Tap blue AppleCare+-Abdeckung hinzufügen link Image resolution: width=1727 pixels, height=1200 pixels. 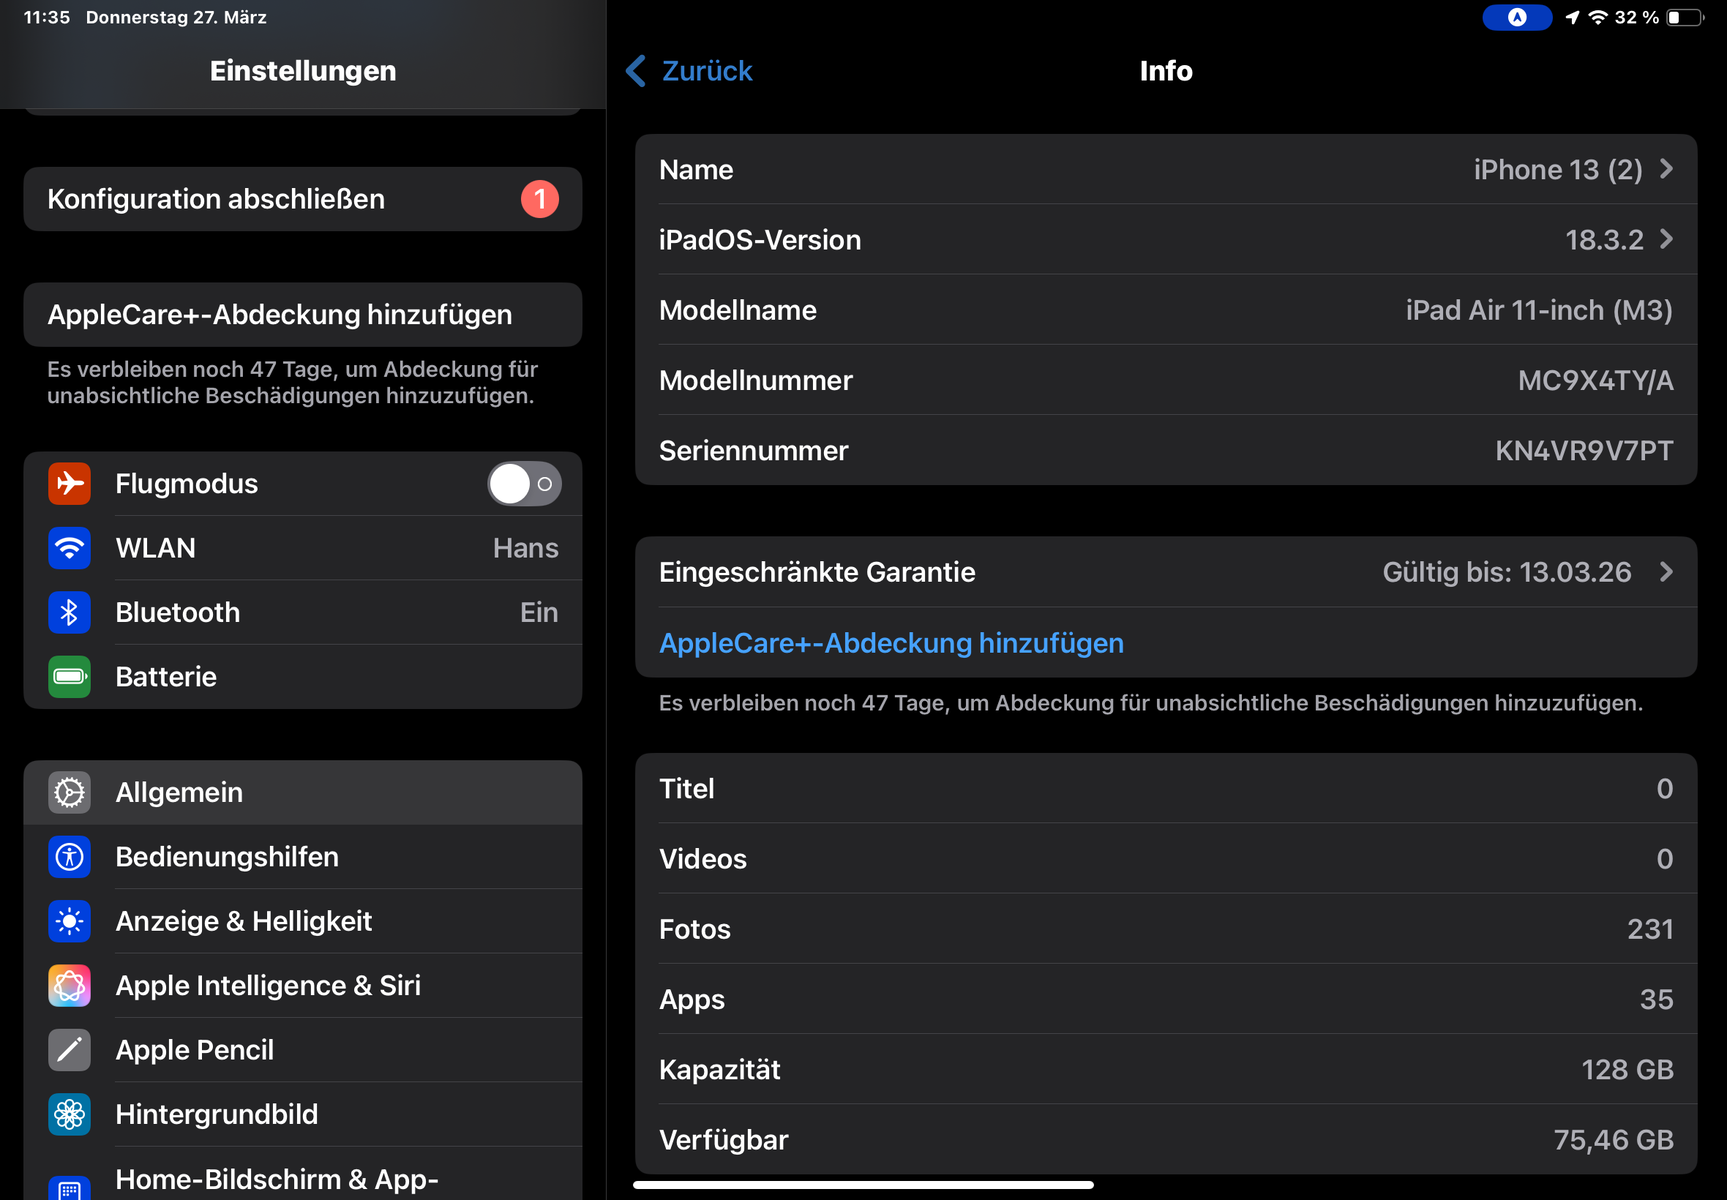coord(891,643)
